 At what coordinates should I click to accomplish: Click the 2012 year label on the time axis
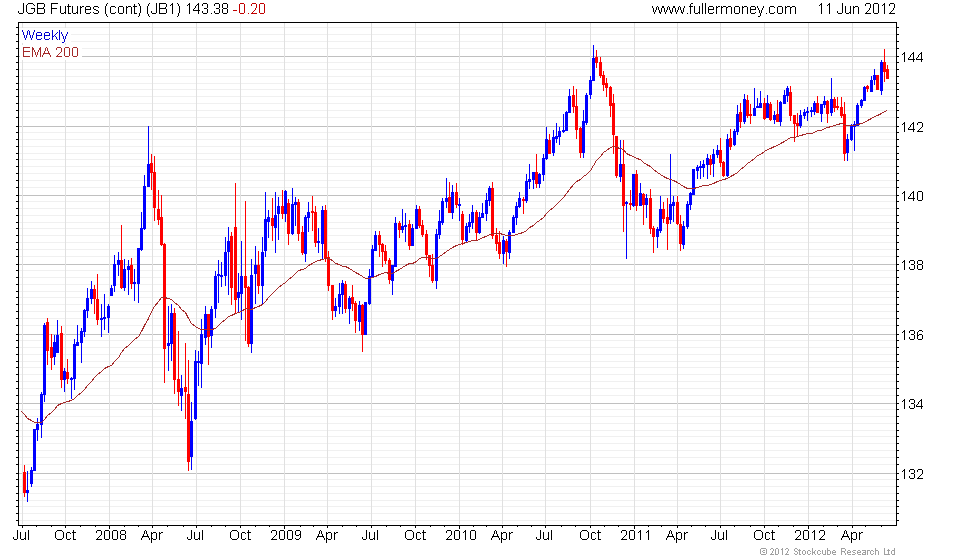[x=809, y=536]
